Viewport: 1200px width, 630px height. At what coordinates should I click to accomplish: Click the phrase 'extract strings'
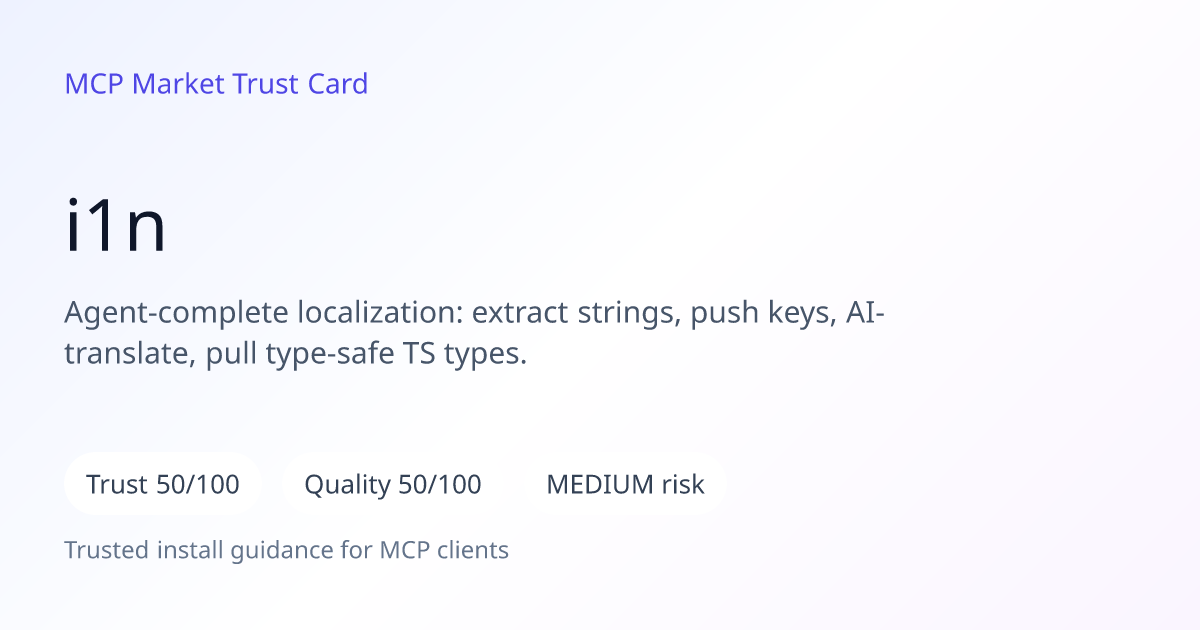(x=576, y=313)
